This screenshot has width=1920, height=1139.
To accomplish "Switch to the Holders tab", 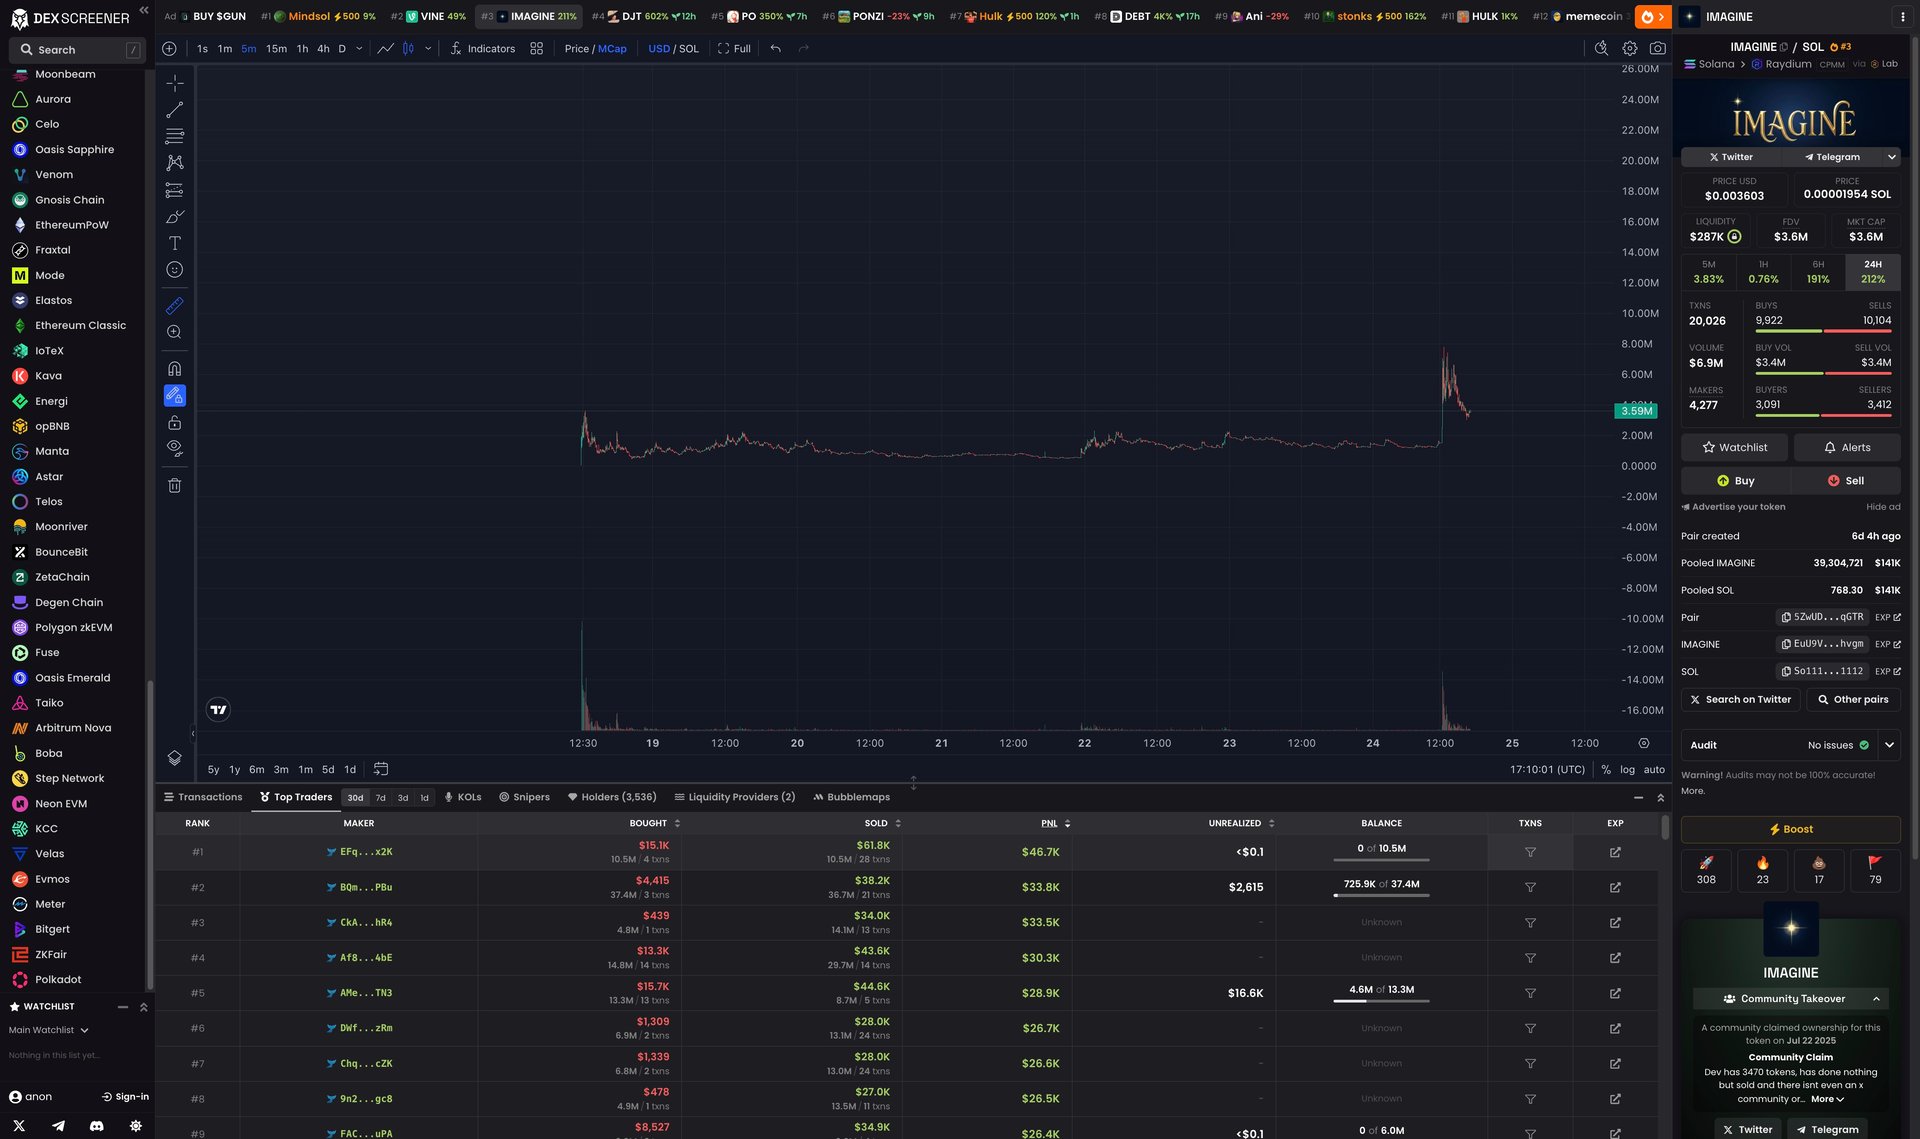I will coord(612,797).
